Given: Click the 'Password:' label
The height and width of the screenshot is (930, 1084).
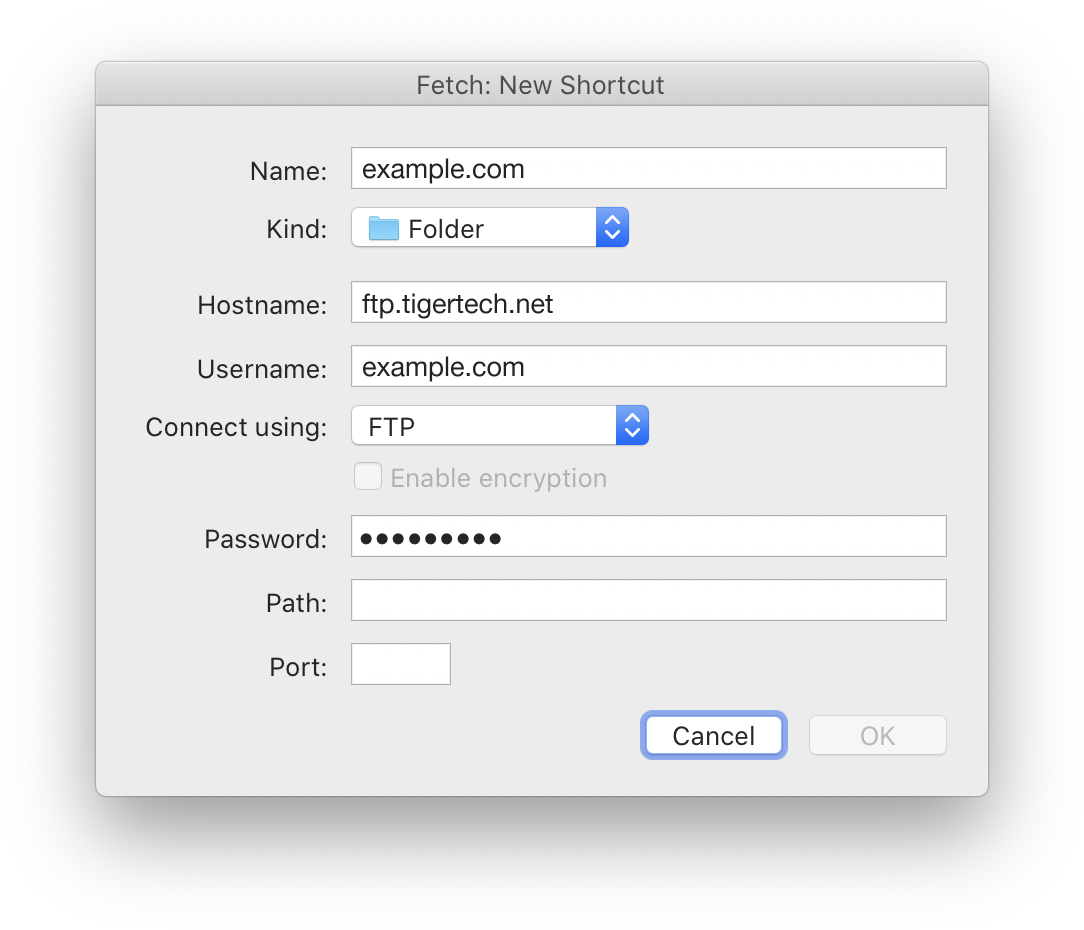Looking at the screenshot, I should (x=265, y=540).
